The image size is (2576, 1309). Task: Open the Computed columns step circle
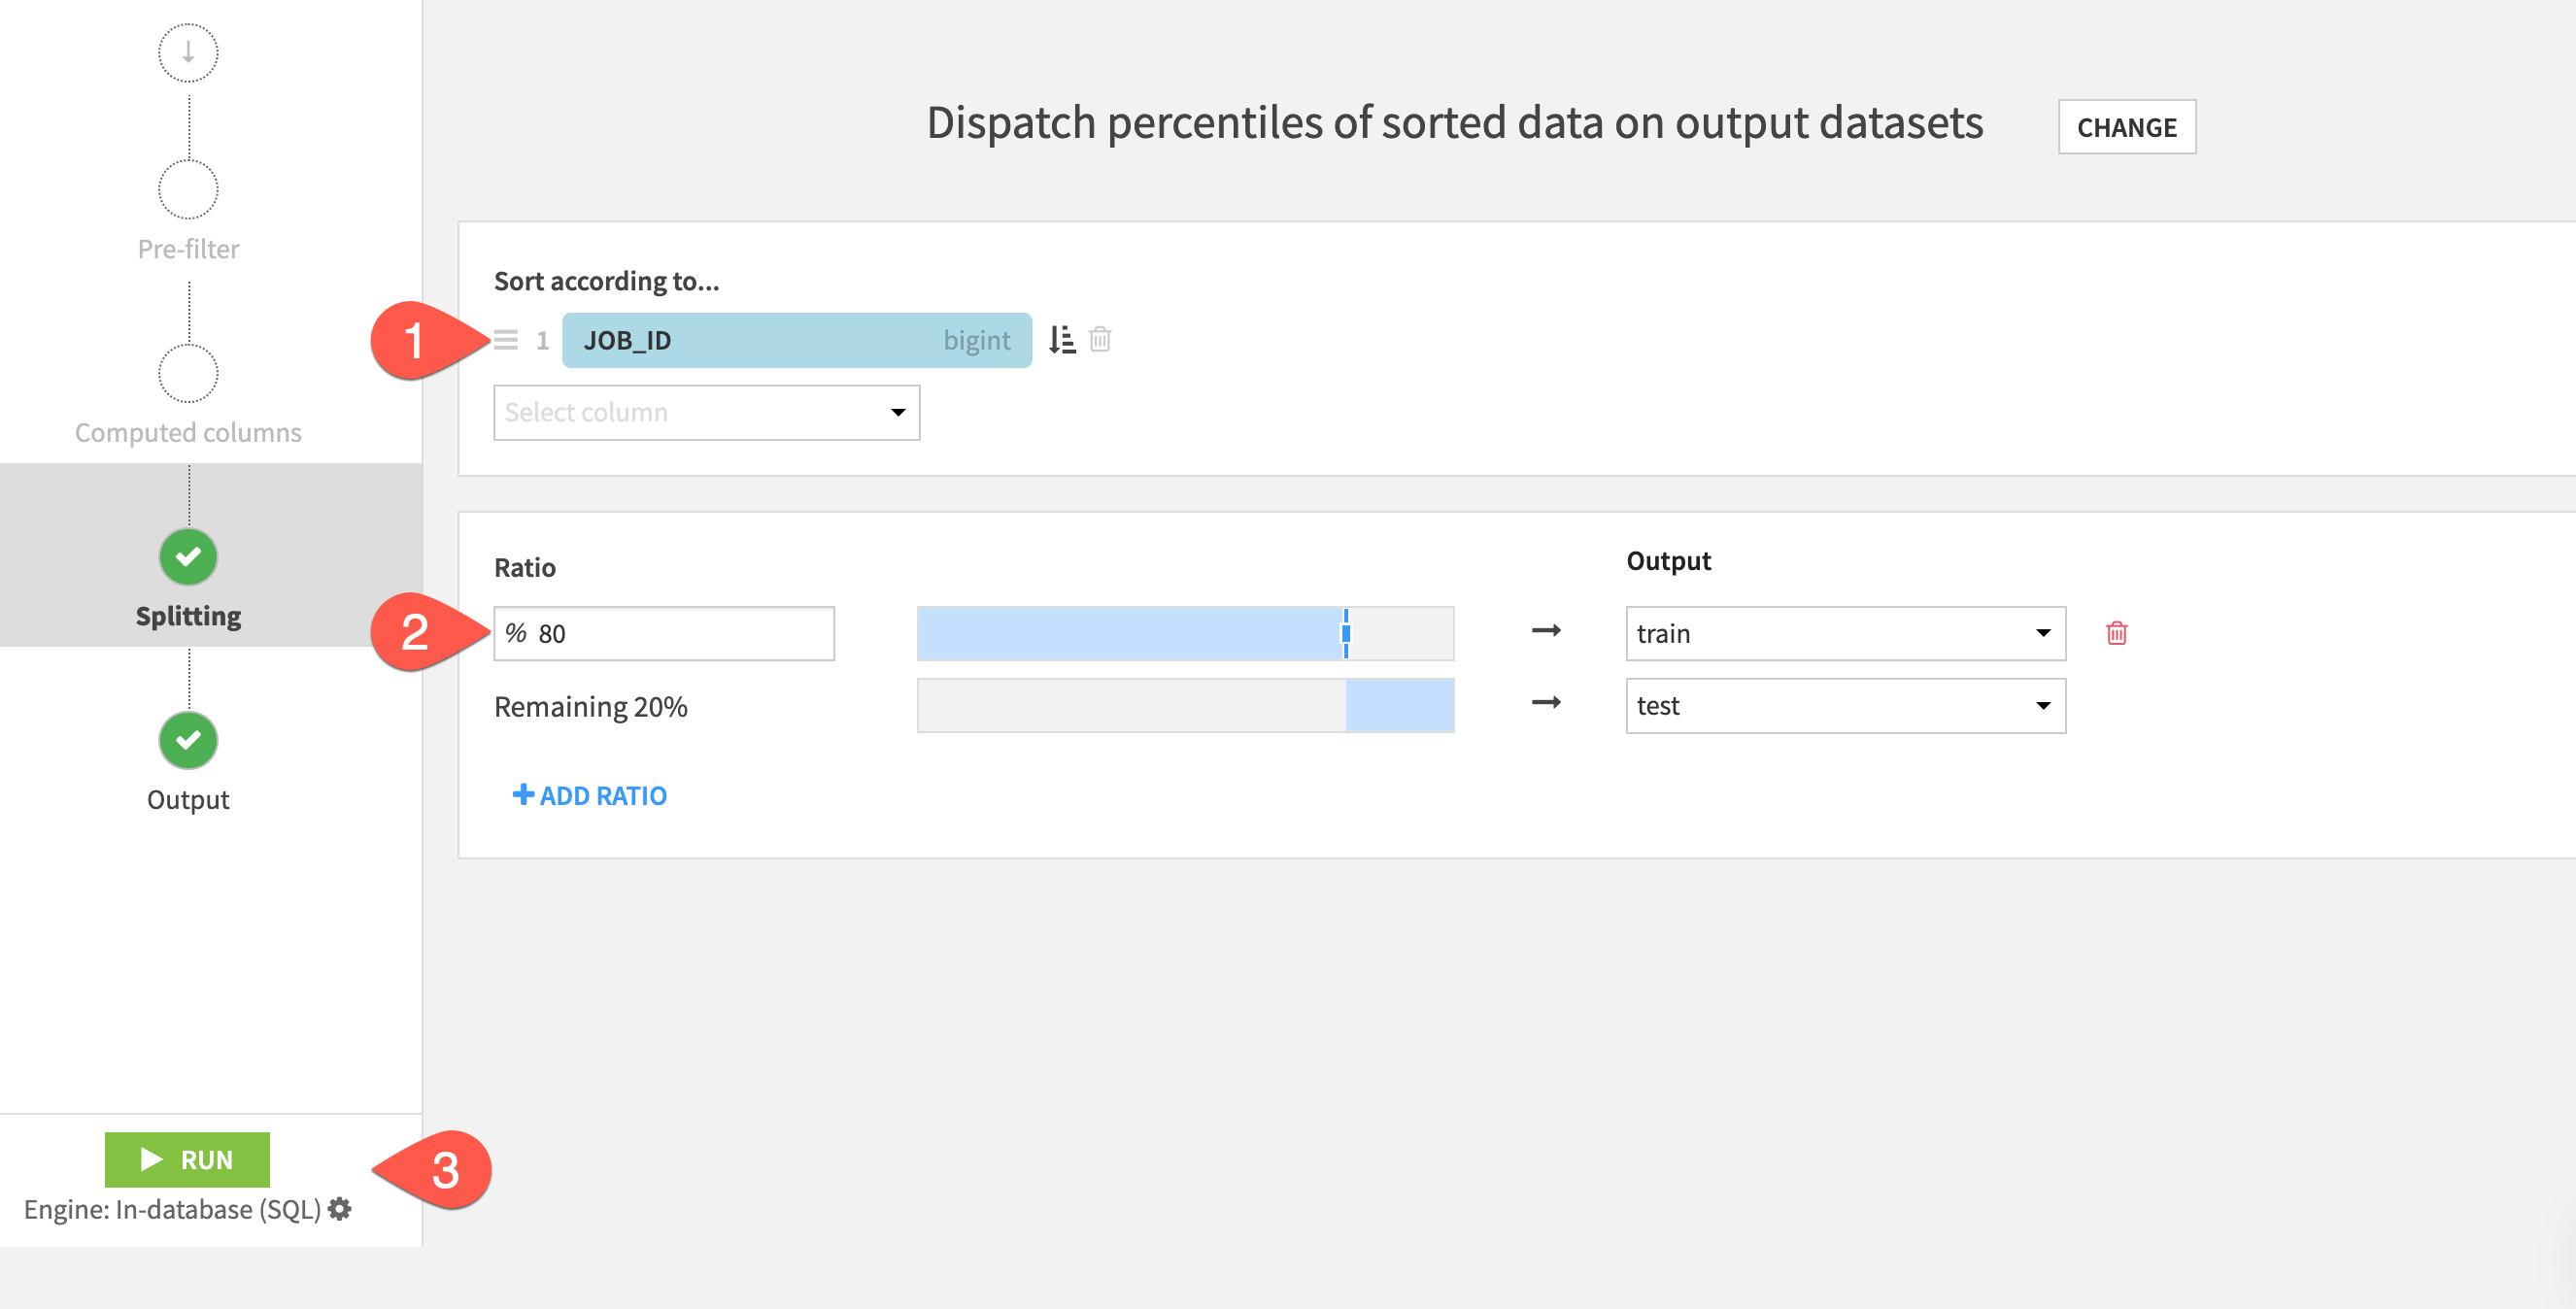[x=188, y=373]
